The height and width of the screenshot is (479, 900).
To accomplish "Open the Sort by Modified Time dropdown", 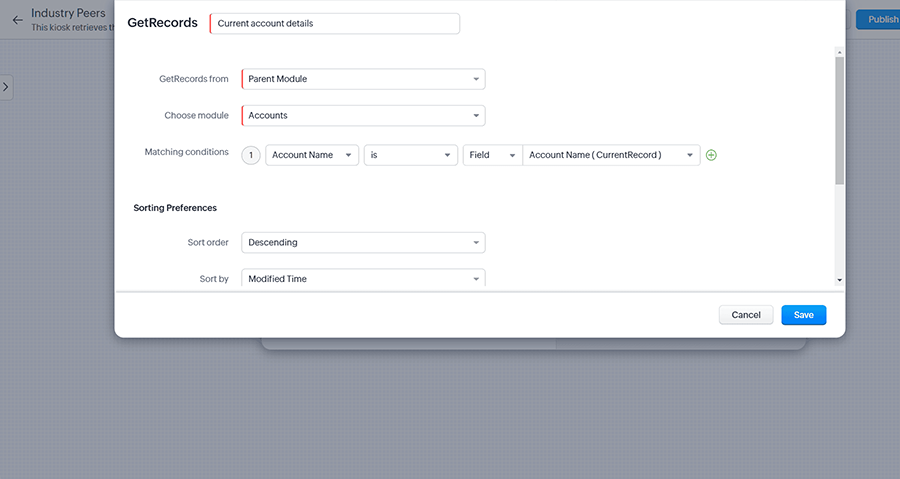I will point(363,278).
